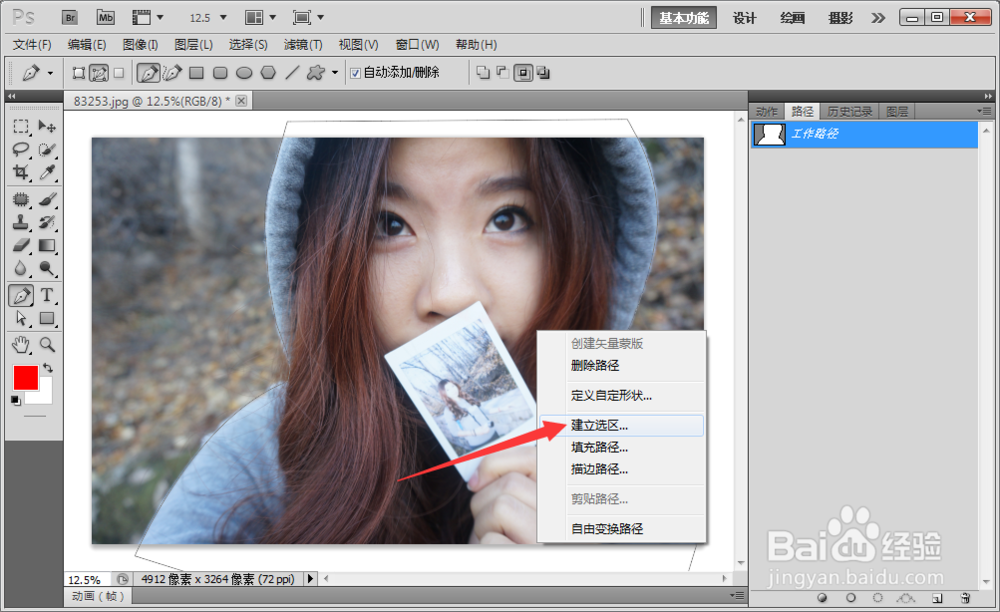This screenshot has width=1000, height=612.
Task: Enable the Paths mode option
Action: click(98, 73)
